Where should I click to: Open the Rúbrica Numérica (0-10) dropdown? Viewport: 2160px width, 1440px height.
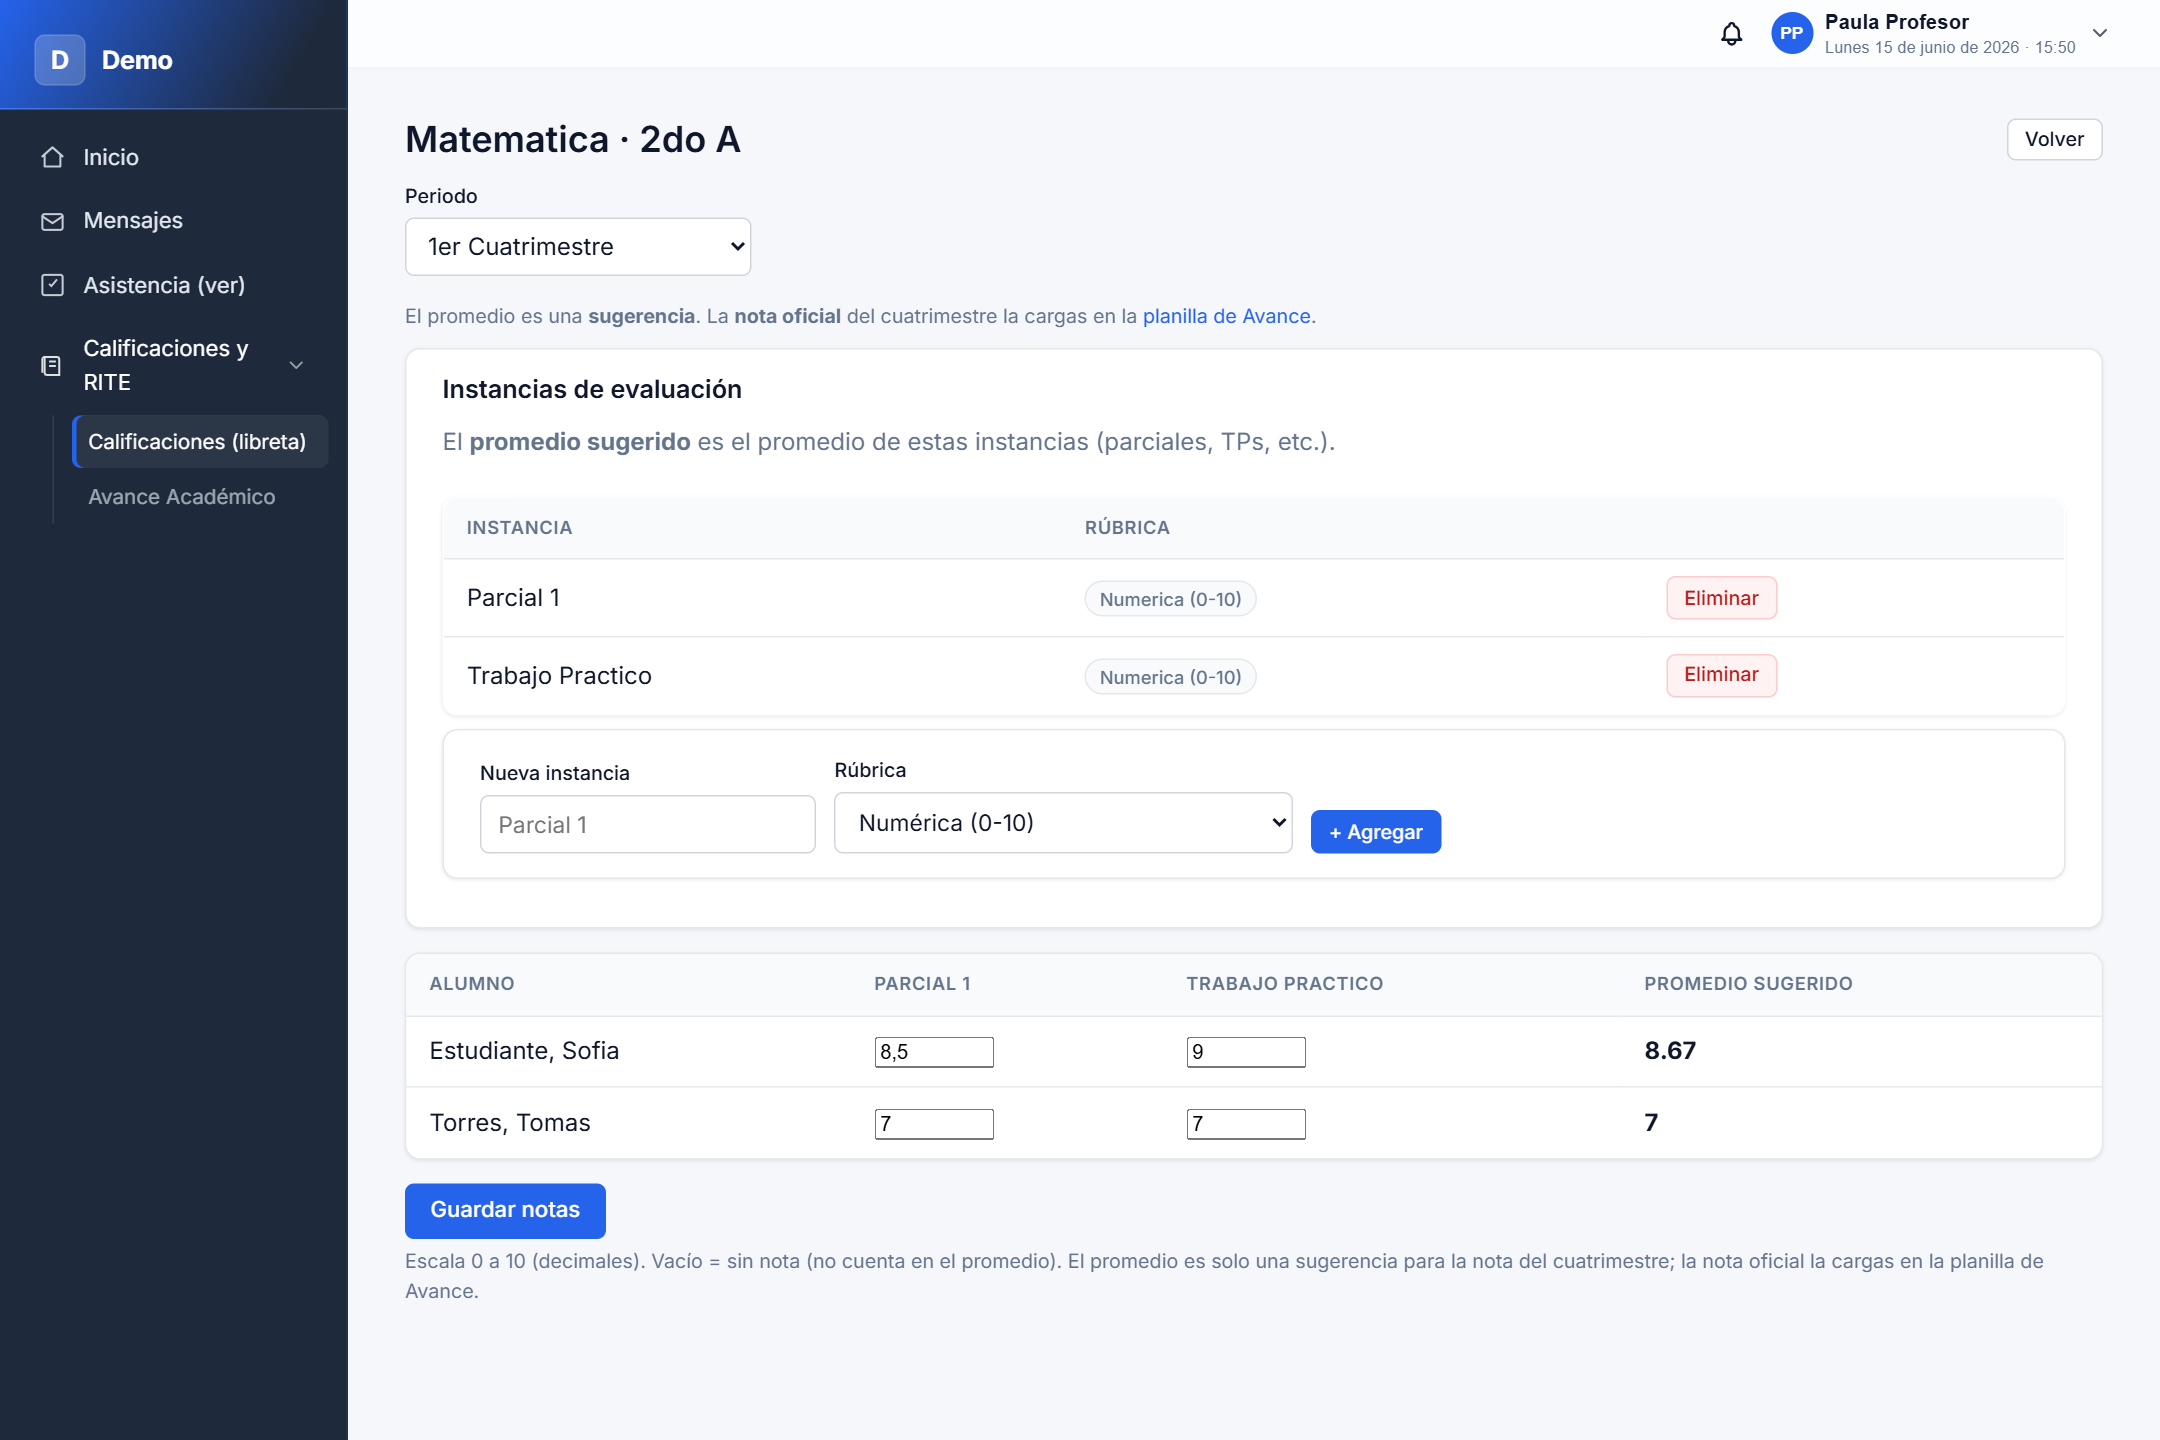pyautogui.click(x=1063, y=823)
